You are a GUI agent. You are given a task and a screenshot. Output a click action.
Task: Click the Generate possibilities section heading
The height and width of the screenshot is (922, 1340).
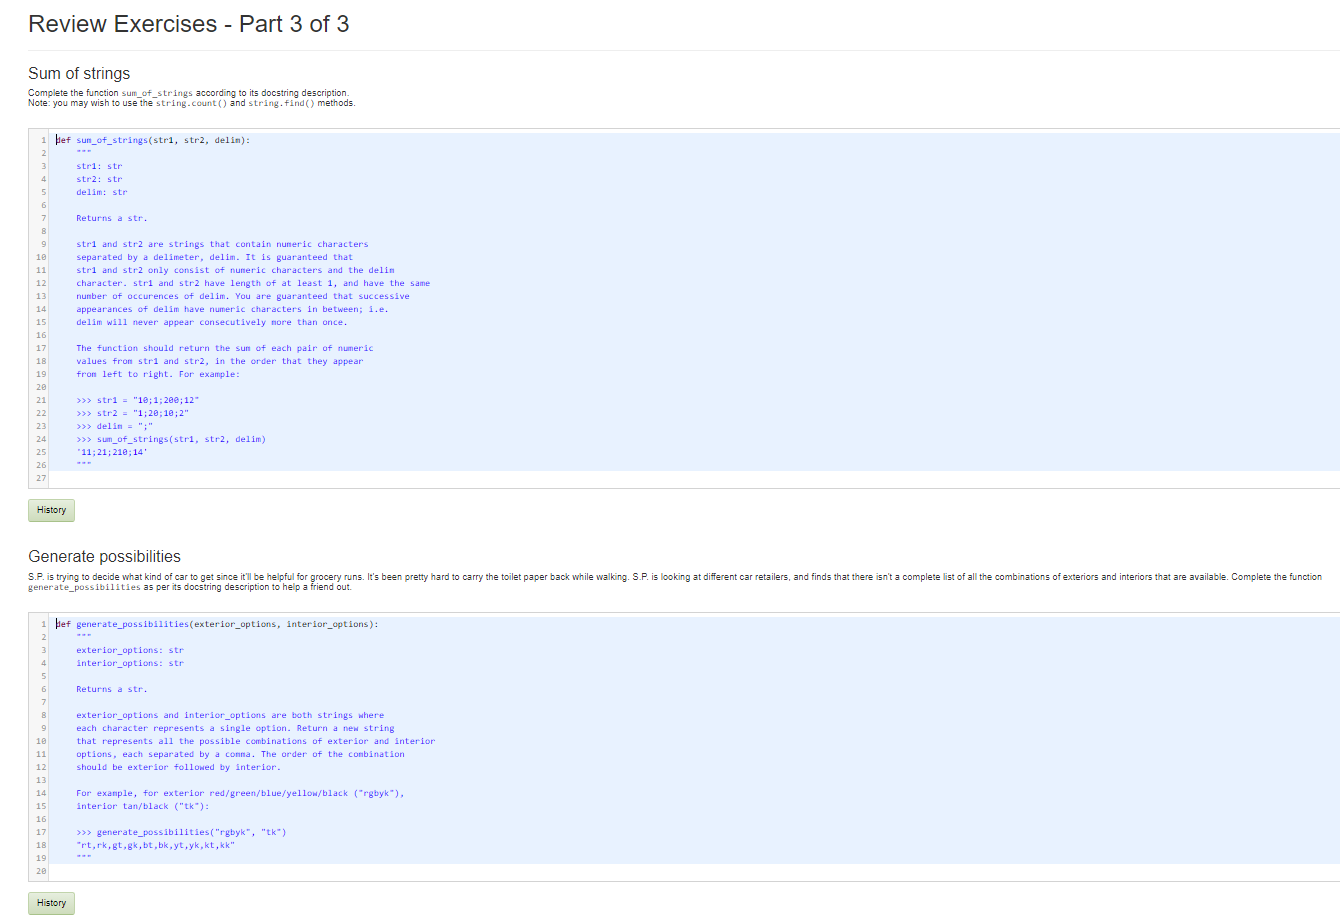point(104,556)
